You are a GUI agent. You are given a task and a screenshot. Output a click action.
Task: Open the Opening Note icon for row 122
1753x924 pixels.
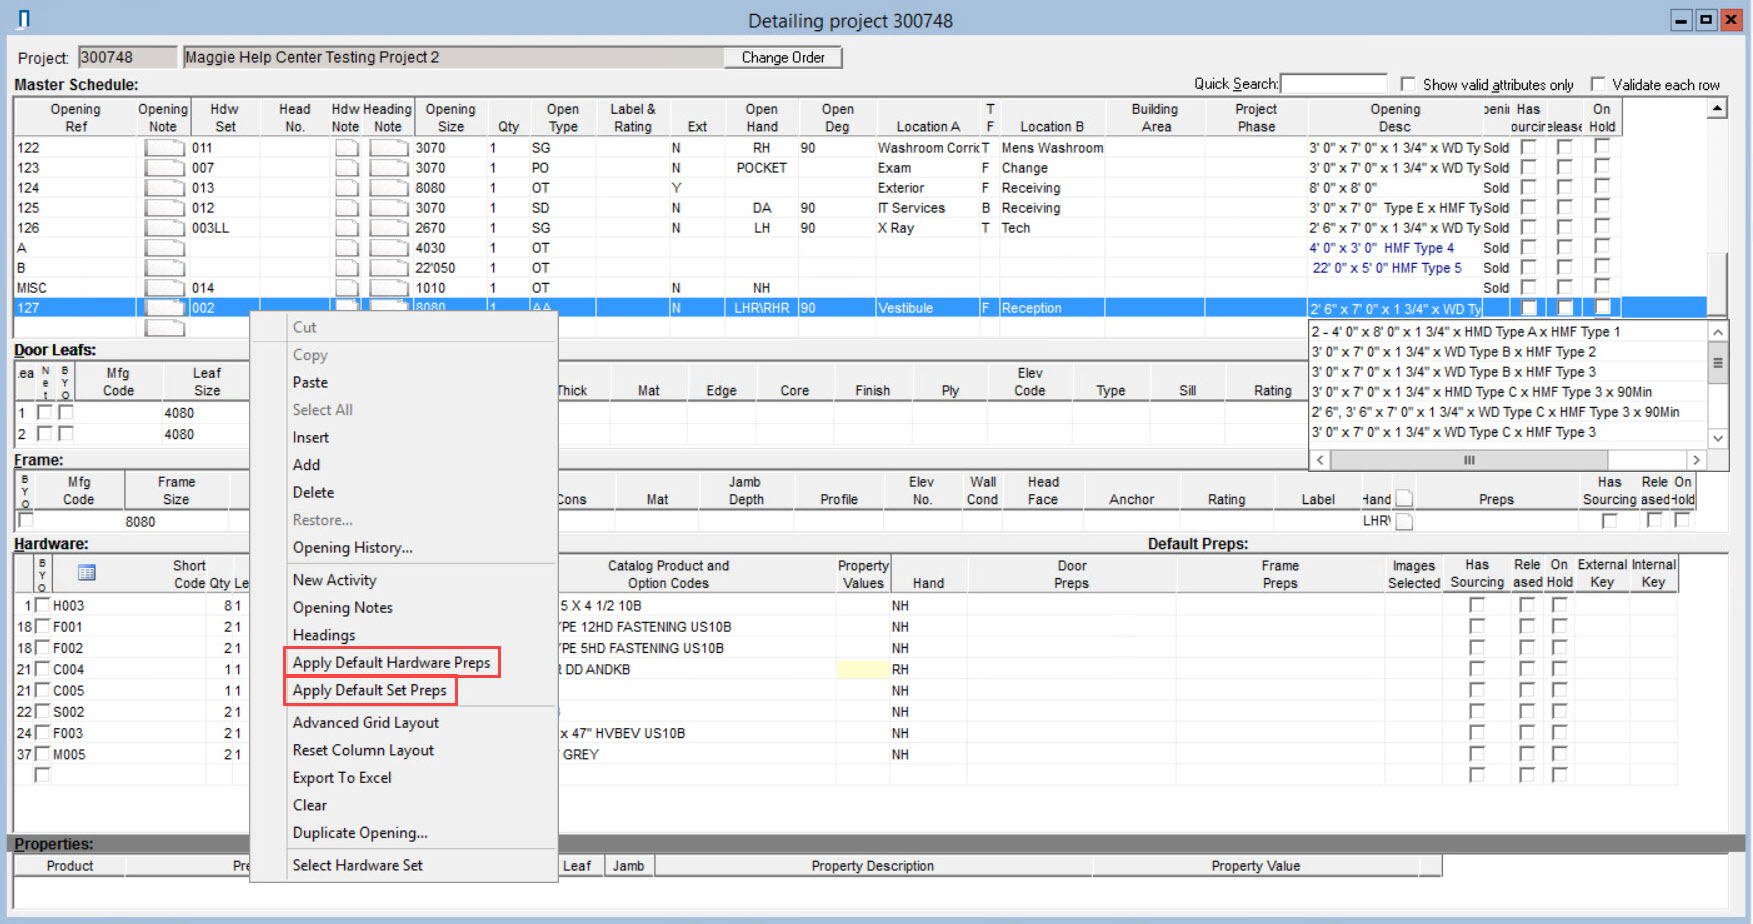[x=164, y=148]
